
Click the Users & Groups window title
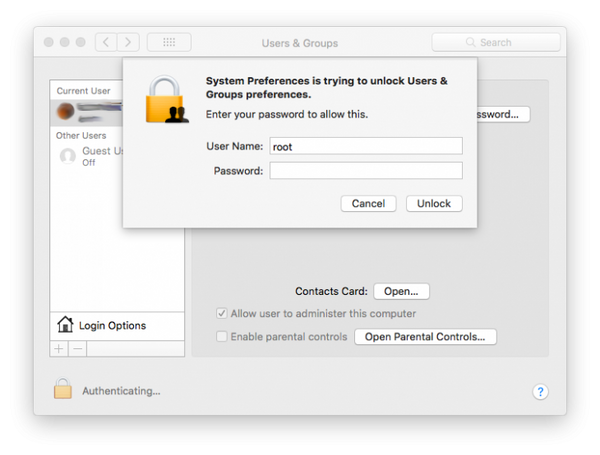(300, 43)
